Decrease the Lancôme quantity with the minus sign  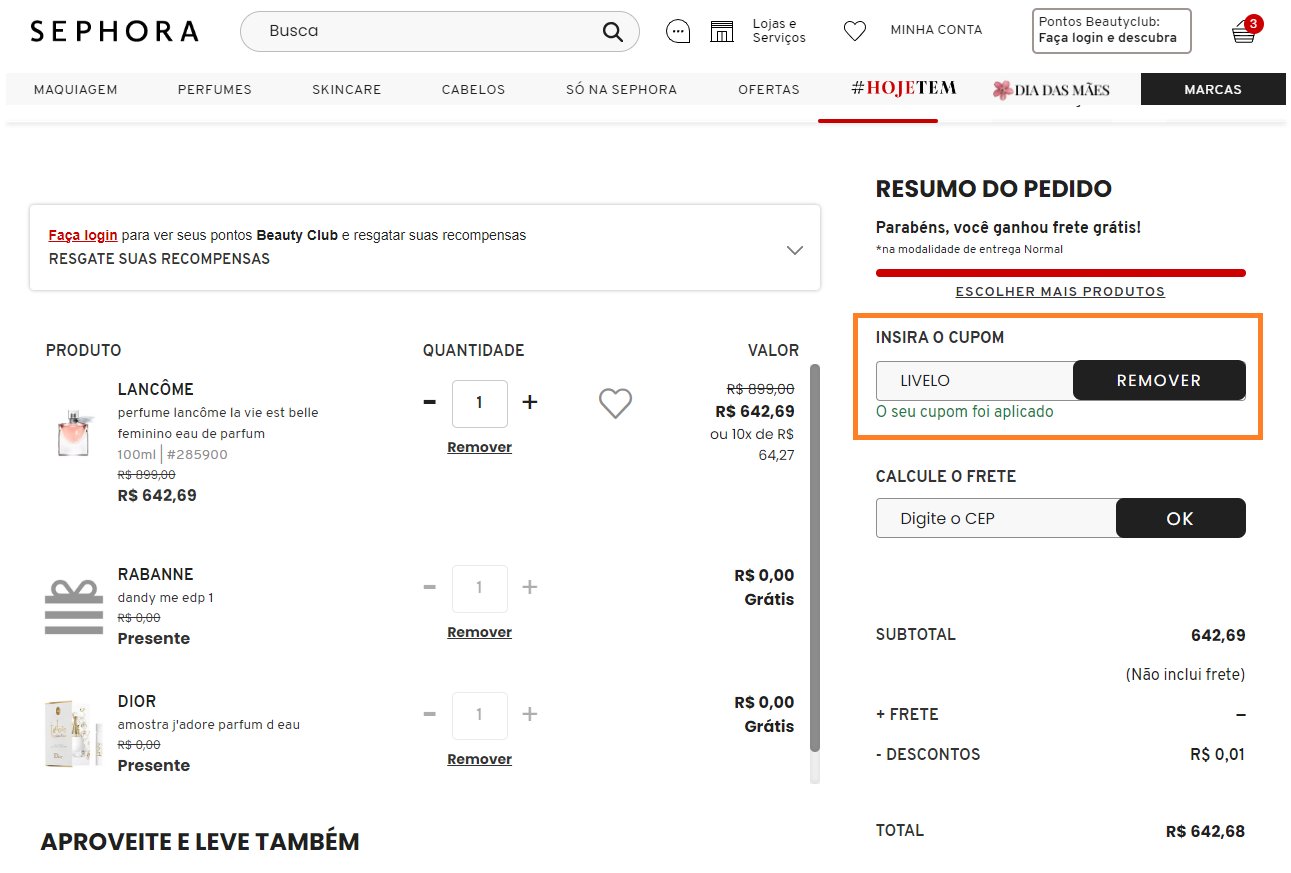[430, 402]
